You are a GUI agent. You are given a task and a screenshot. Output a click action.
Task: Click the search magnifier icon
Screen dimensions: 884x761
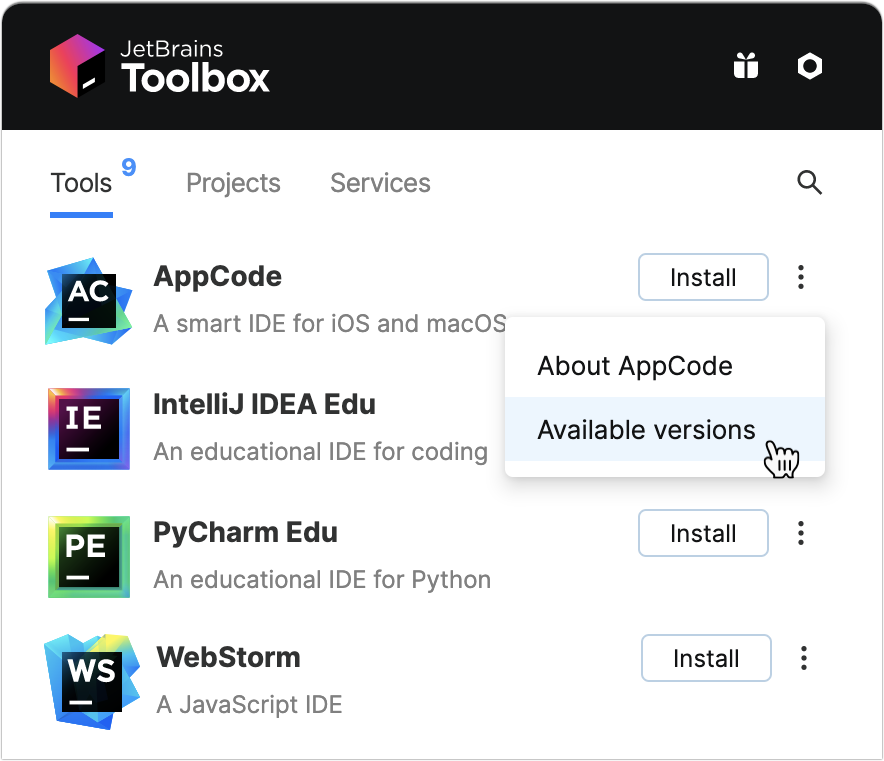click(x=809, y=182)
